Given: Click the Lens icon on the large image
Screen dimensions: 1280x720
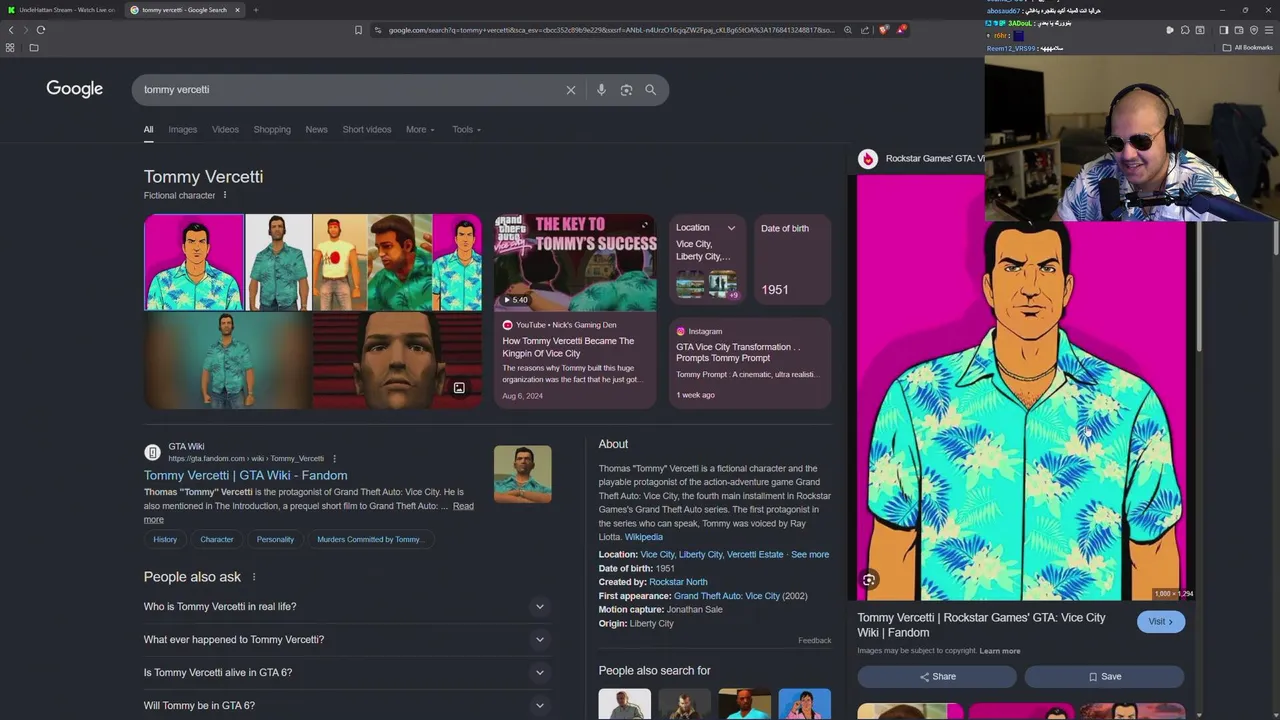Looking at the screenshot, I should pyautogui.click(x=868, y=580).
